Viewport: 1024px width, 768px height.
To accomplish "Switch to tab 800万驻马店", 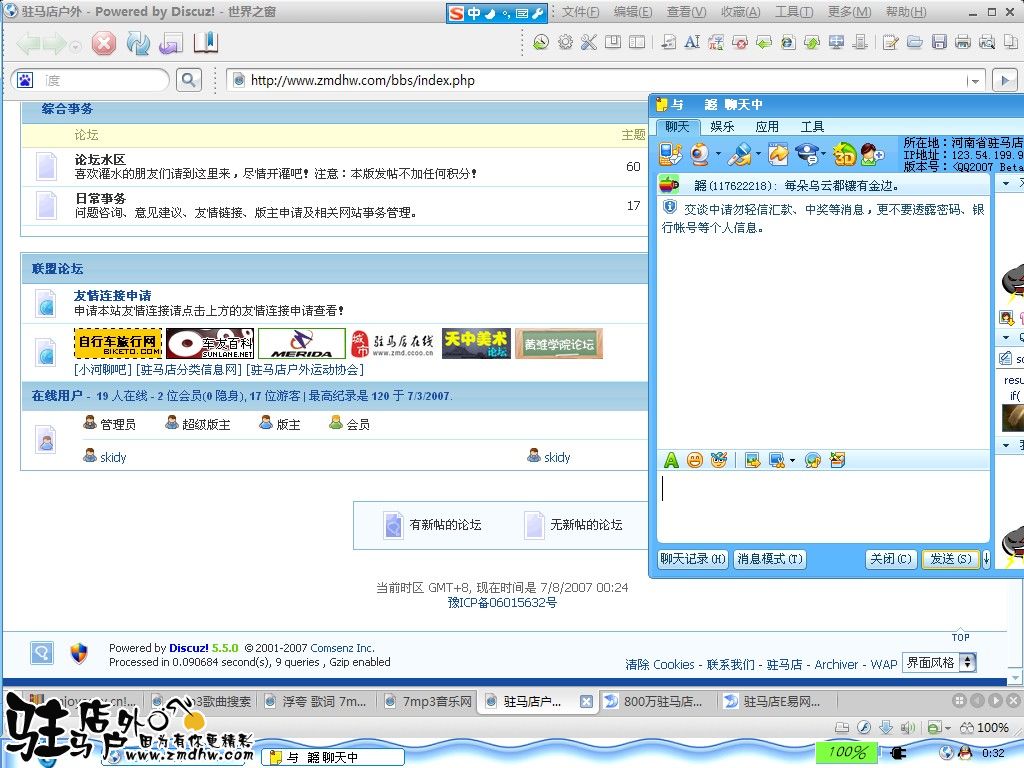I will coord(654,701).
